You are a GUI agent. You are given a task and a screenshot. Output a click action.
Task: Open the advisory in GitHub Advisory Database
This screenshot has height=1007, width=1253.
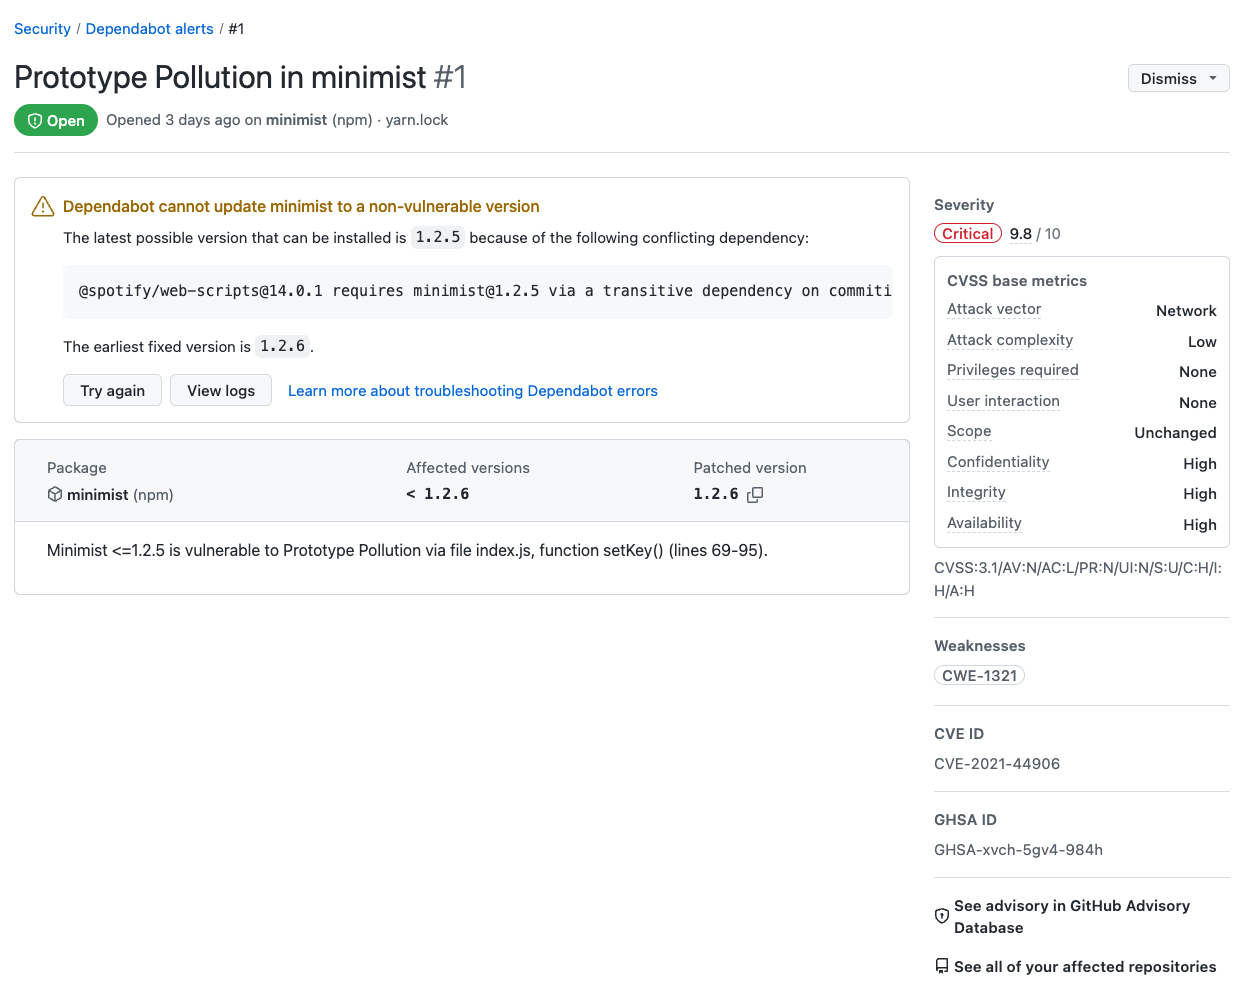1071,916
